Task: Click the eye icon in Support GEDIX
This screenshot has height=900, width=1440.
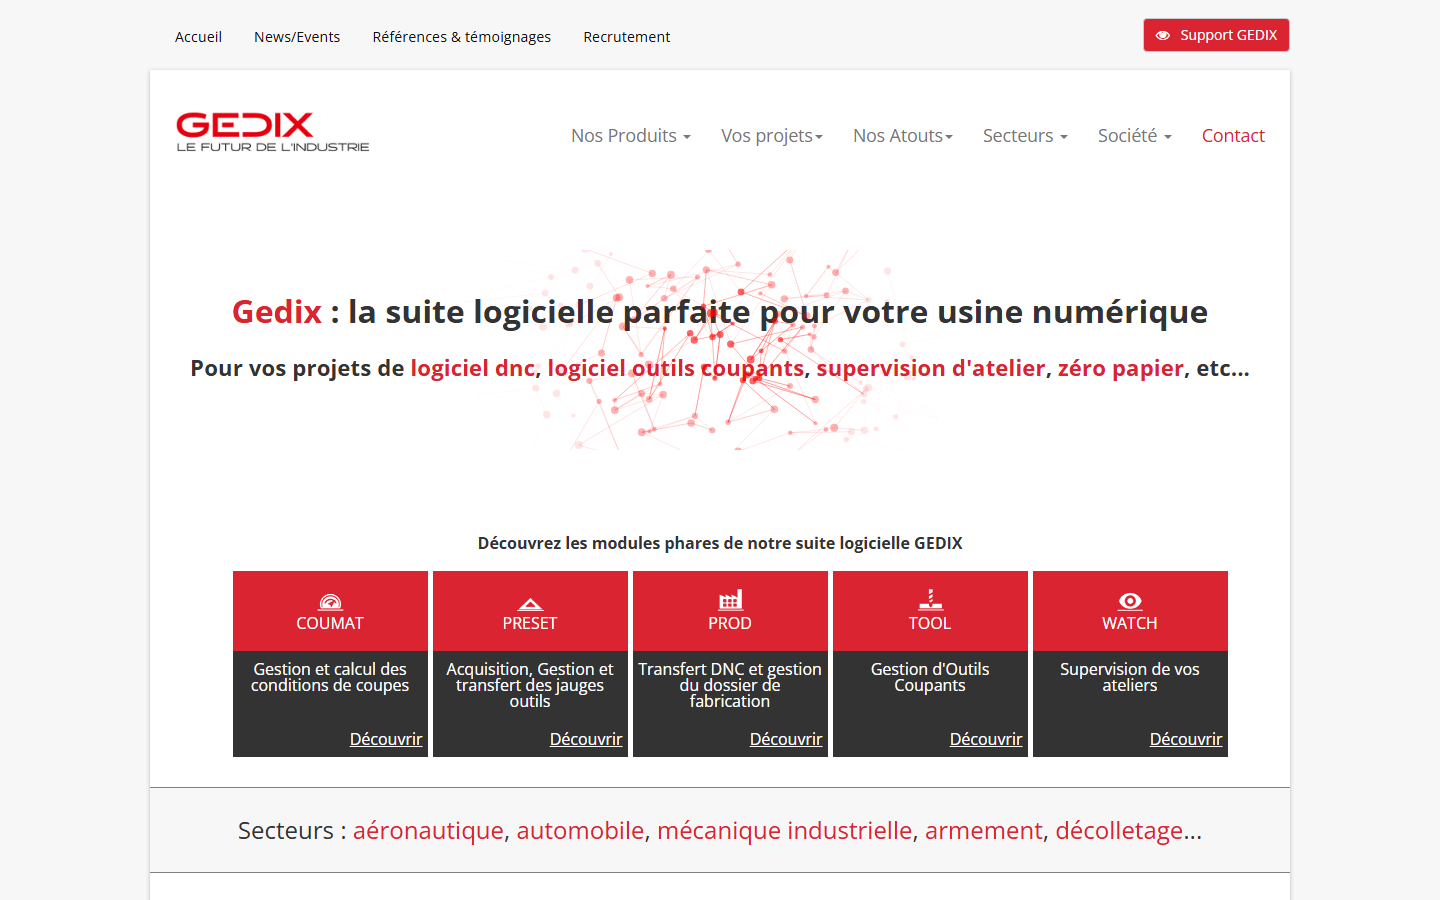Action: click(1163, 35)
